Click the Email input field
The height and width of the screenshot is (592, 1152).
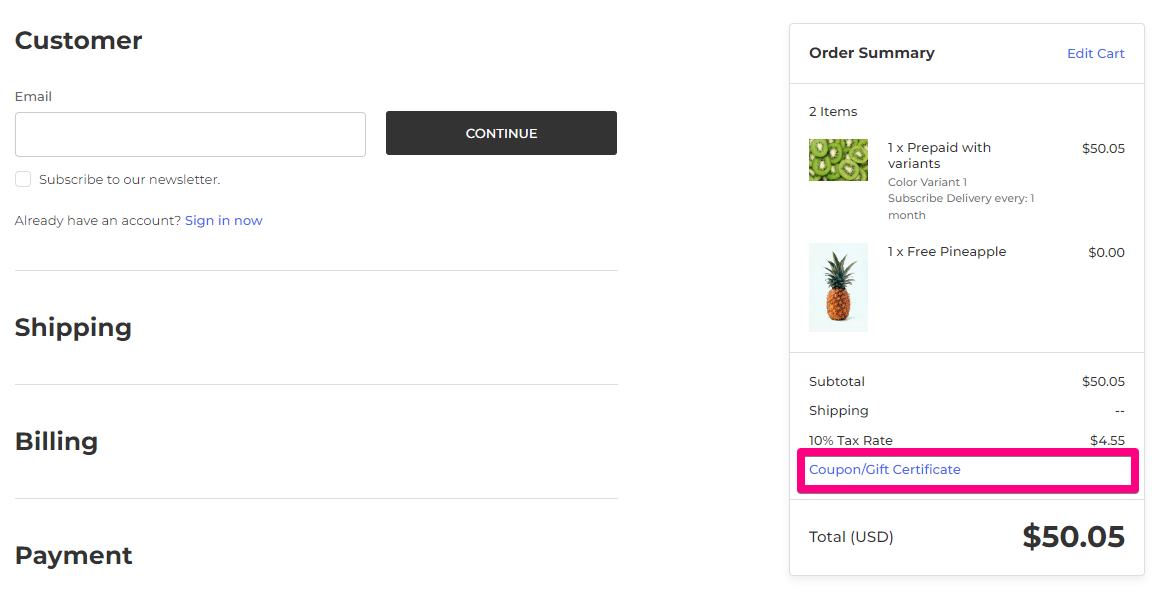click(x=190, y=134)
